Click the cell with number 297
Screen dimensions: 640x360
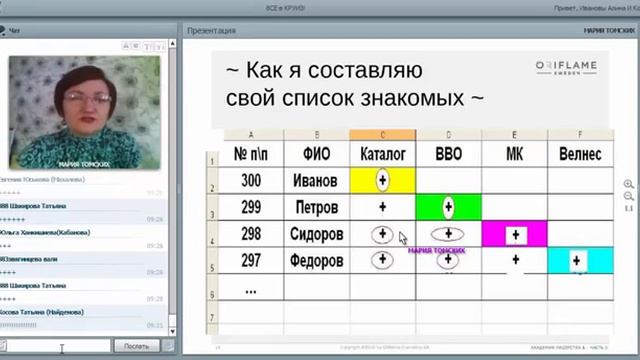tap(251, 260)
